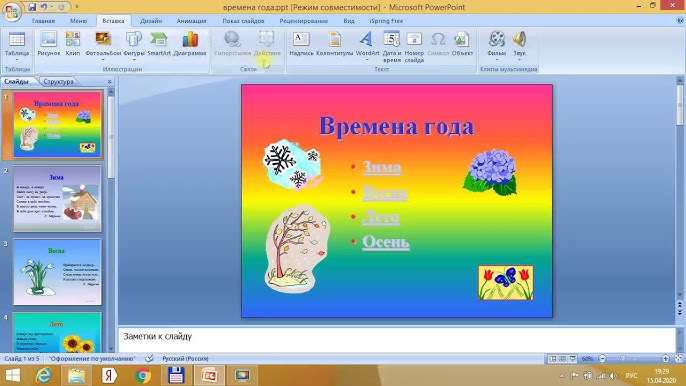Open the Дизайн ribbon tab
This screenshot has width=686, height=386.
151,21
